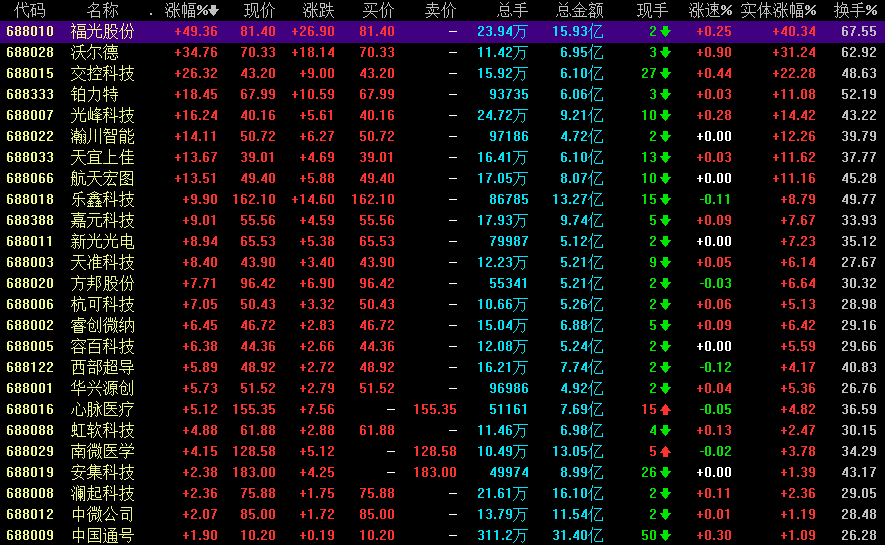Click 涨速 value -0.12
This screenshot has height=545, width=885.
[x=715, y=367]
